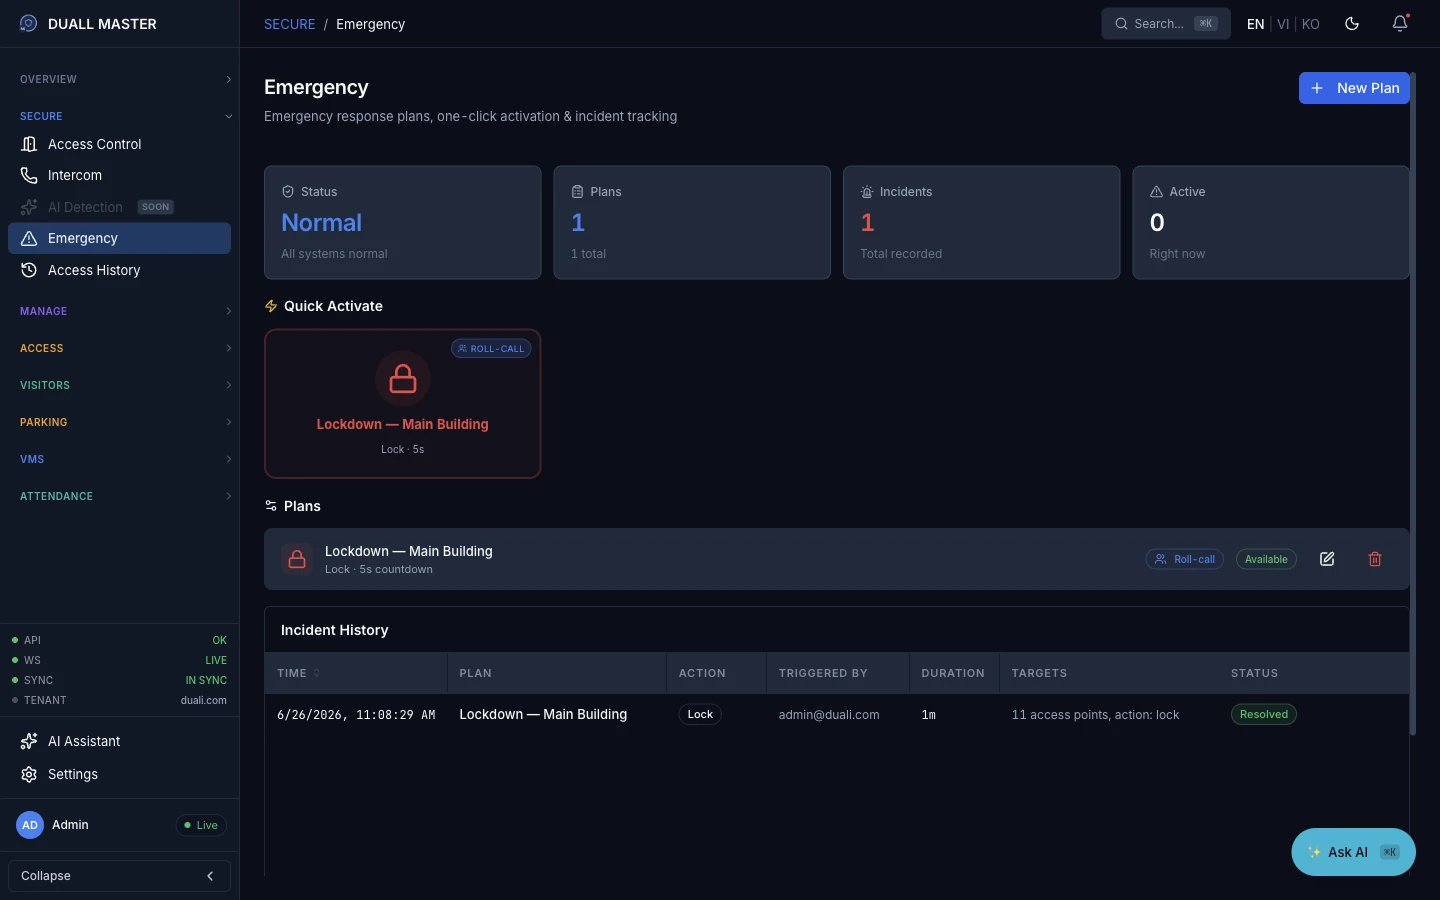Click the siren icon on Incidents card
The image size is (1440, 900).
[867, 191]
